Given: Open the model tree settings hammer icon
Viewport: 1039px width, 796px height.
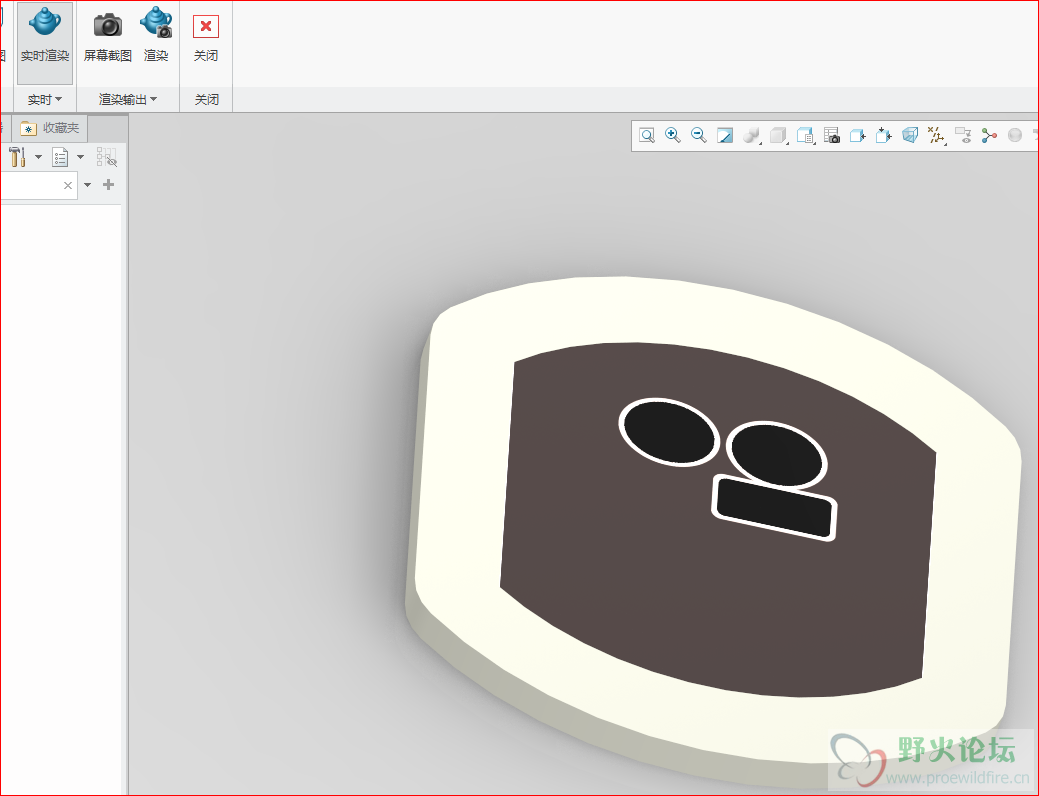Looking at the screenshot, I should 17,157.
